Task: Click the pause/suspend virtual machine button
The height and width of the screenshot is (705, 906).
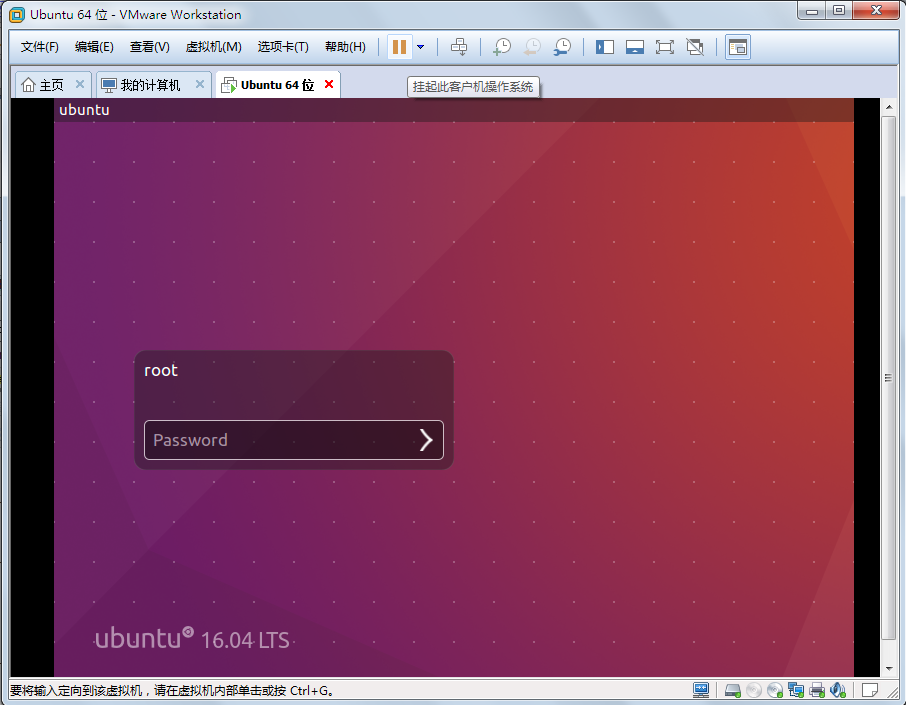Action: tap(399, 47)
